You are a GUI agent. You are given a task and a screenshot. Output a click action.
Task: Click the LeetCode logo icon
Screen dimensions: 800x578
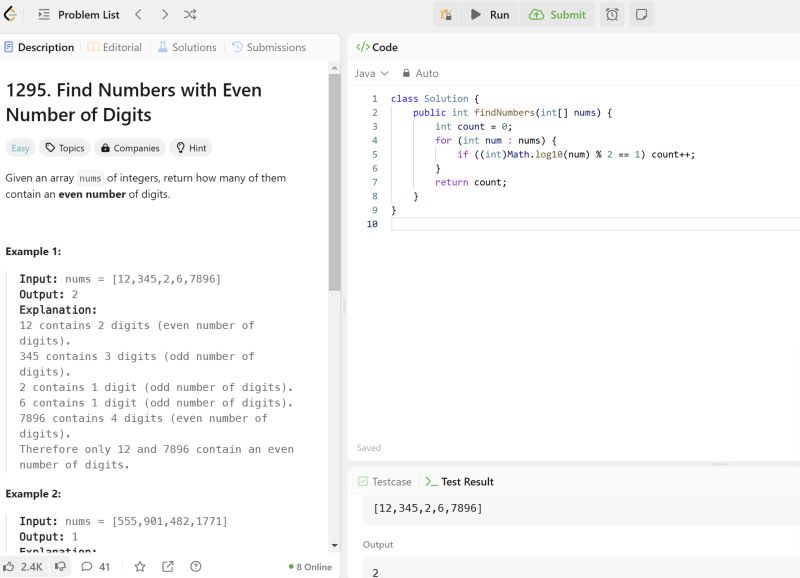coord(10,14)
